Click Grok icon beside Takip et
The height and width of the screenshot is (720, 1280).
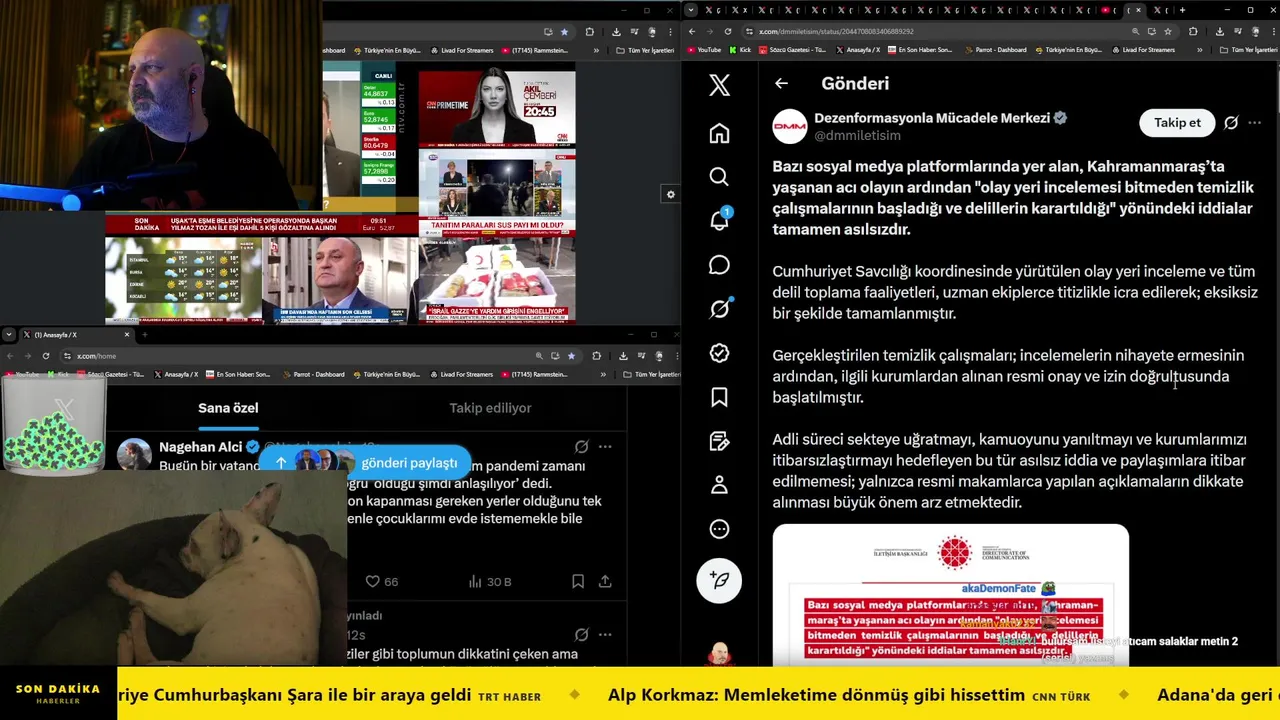pos(1231,123)
